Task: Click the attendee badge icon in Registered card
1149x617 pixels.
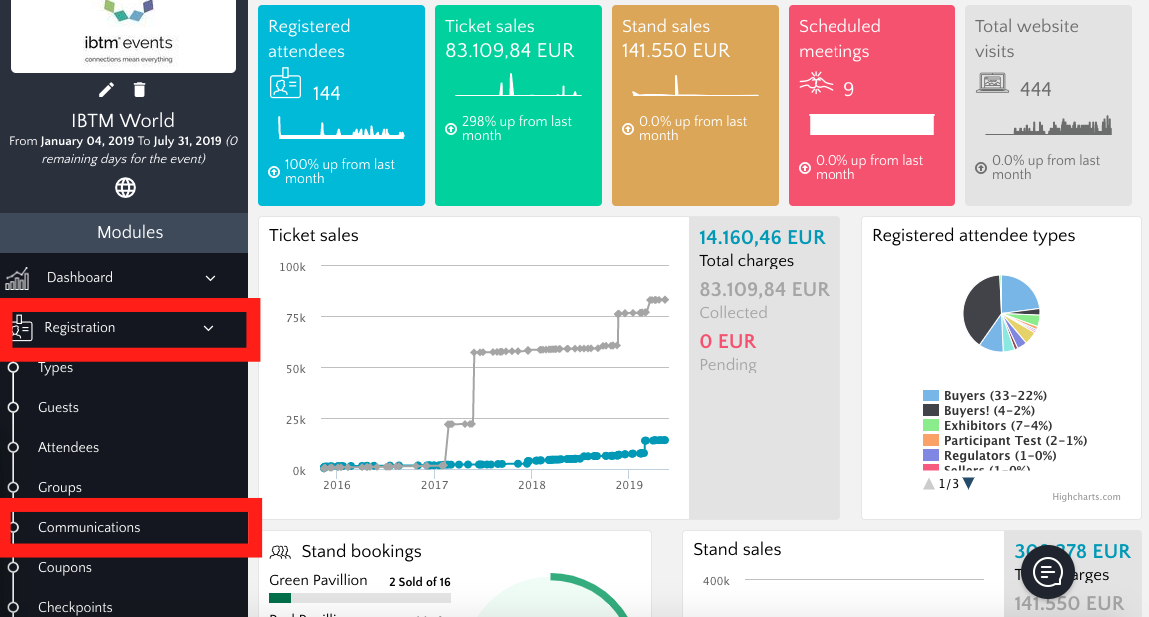Action: [x=285, y=86]
